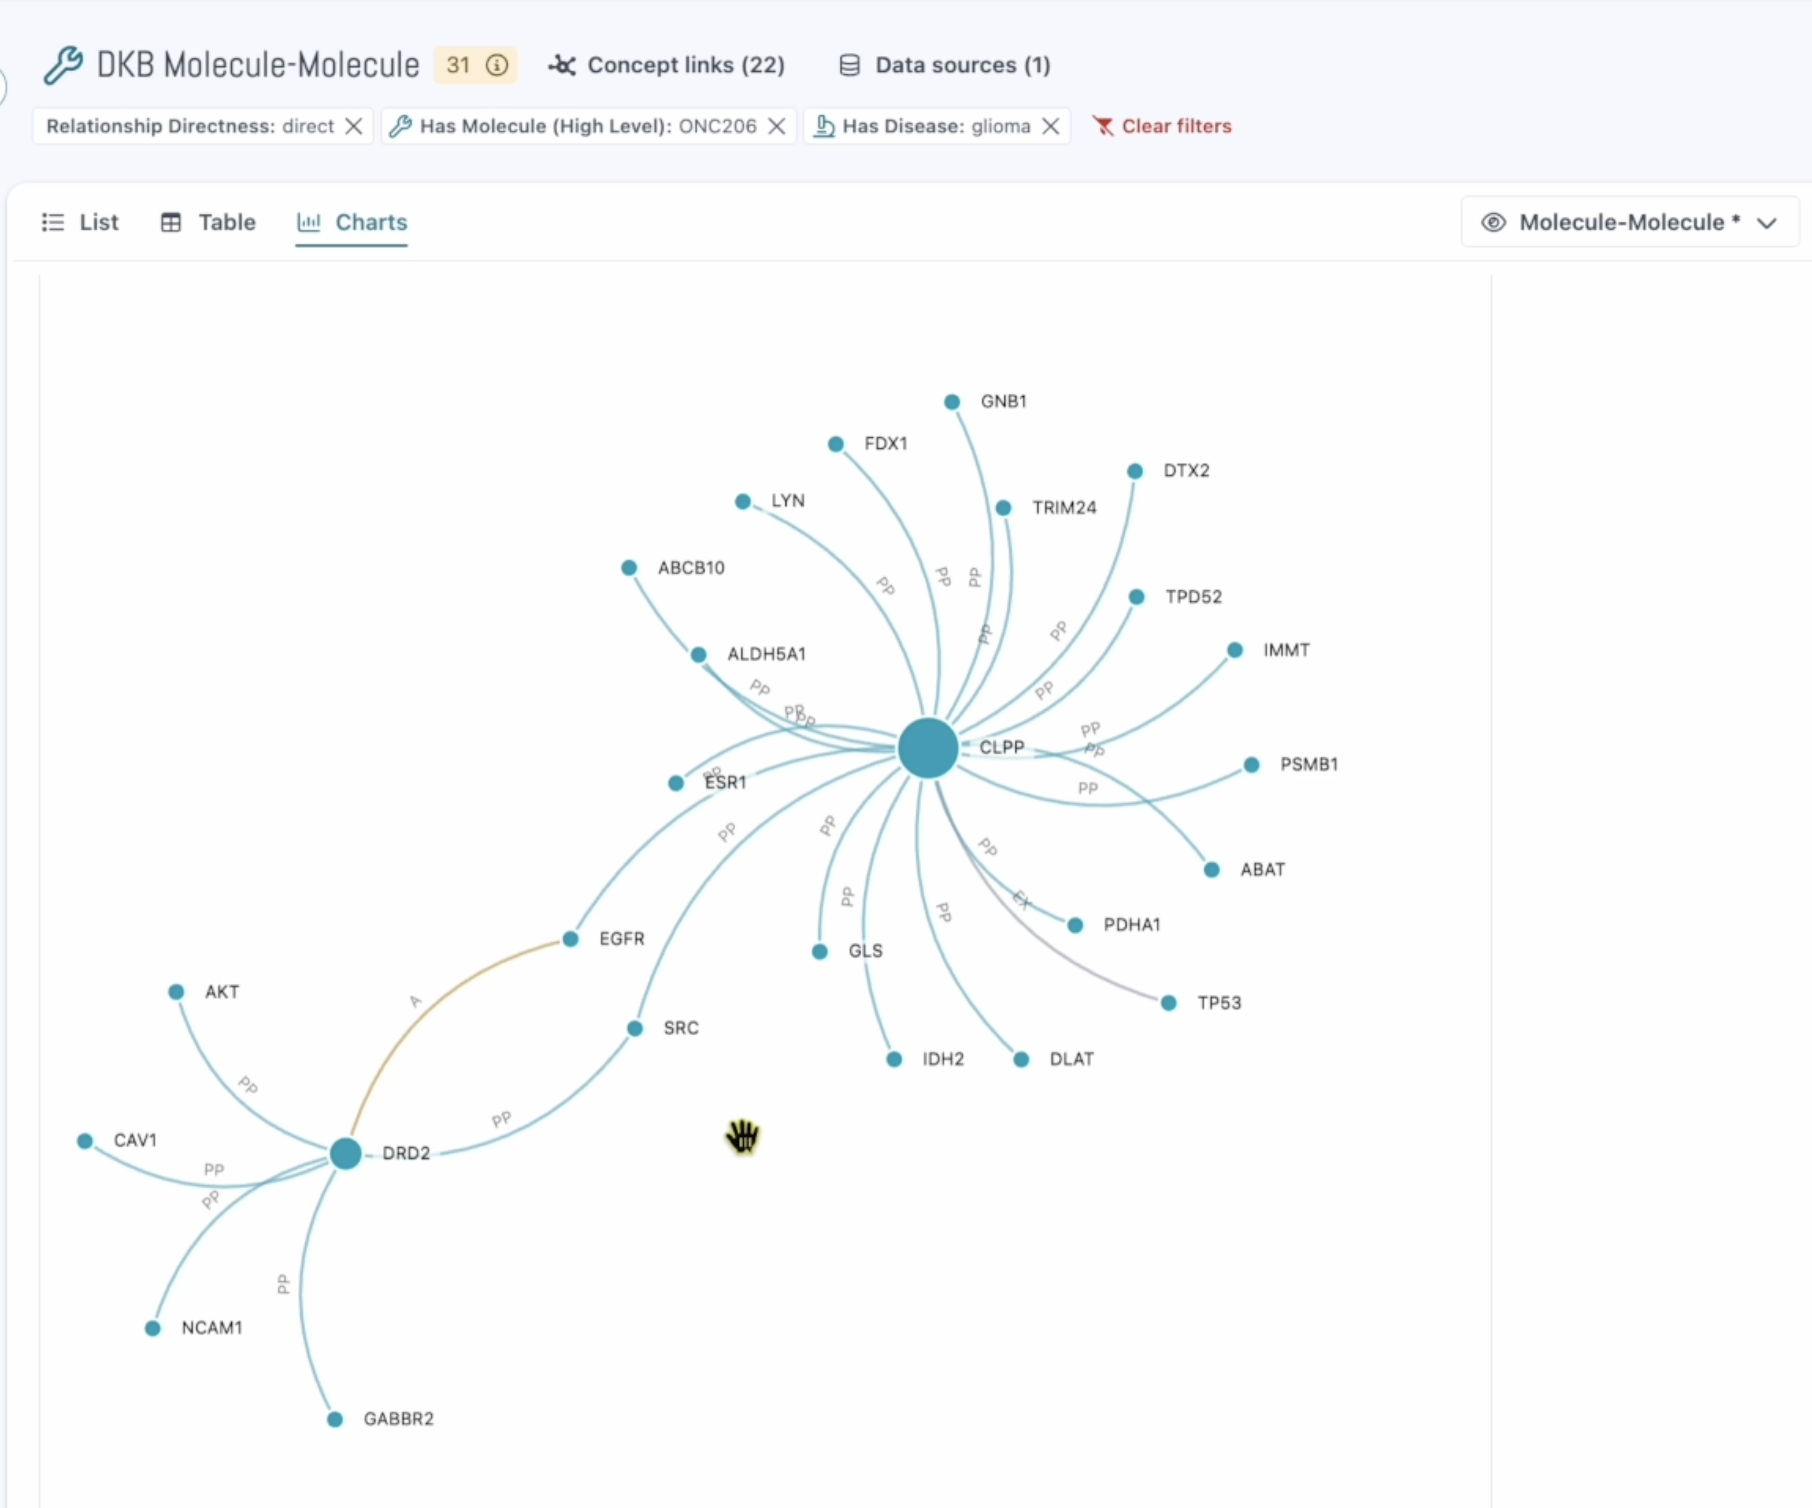Viewport: 1812px width, 1508px height.
Task: Switch to the Table view tab
Action: [208, 222]
